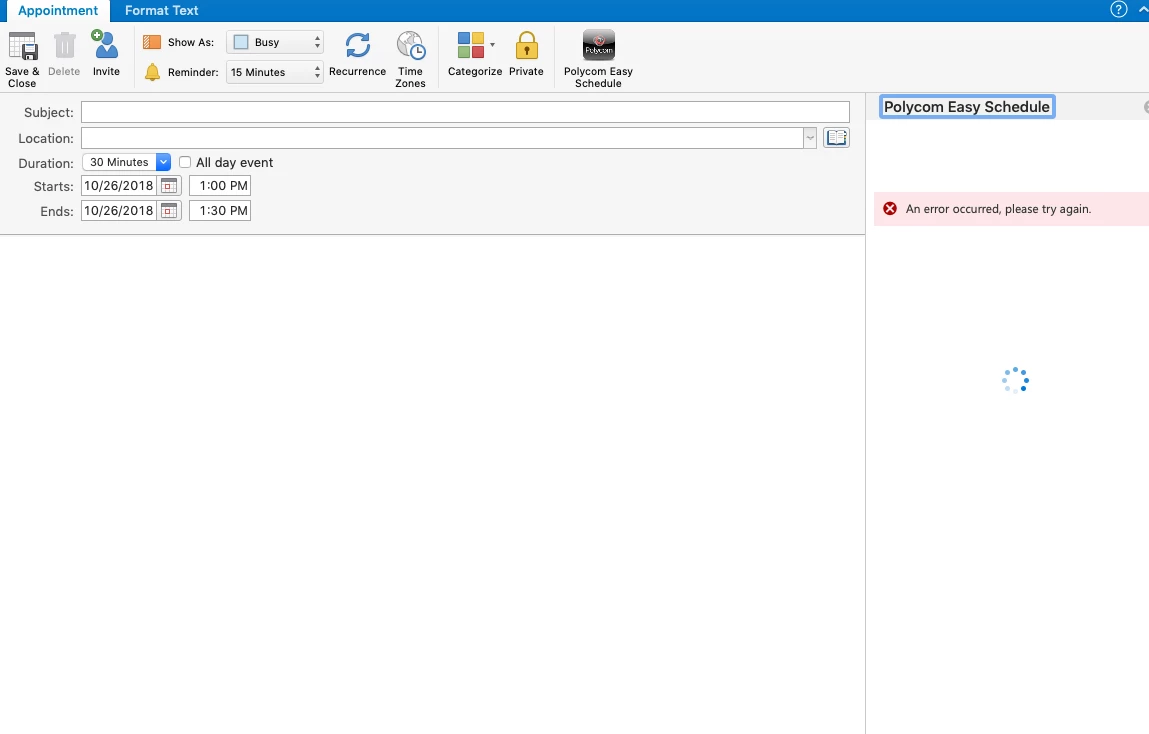Open the Help question mark icon
The width and height of the screenshot is (1149, 734).
pyautogui.click(x=1118, y=9)
